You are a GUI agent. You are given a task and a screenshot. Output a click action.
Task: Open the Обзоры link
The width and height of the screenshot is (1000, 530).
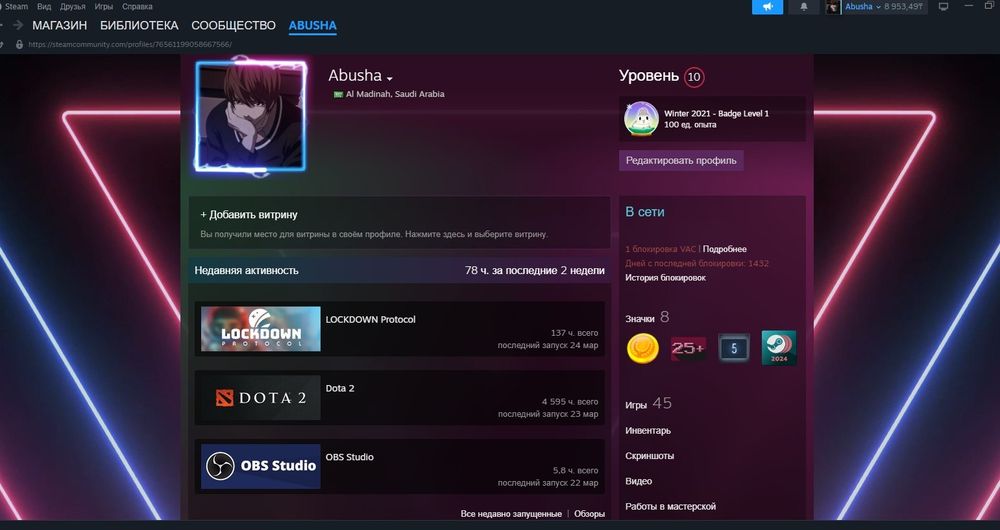(x=589, y=514)
